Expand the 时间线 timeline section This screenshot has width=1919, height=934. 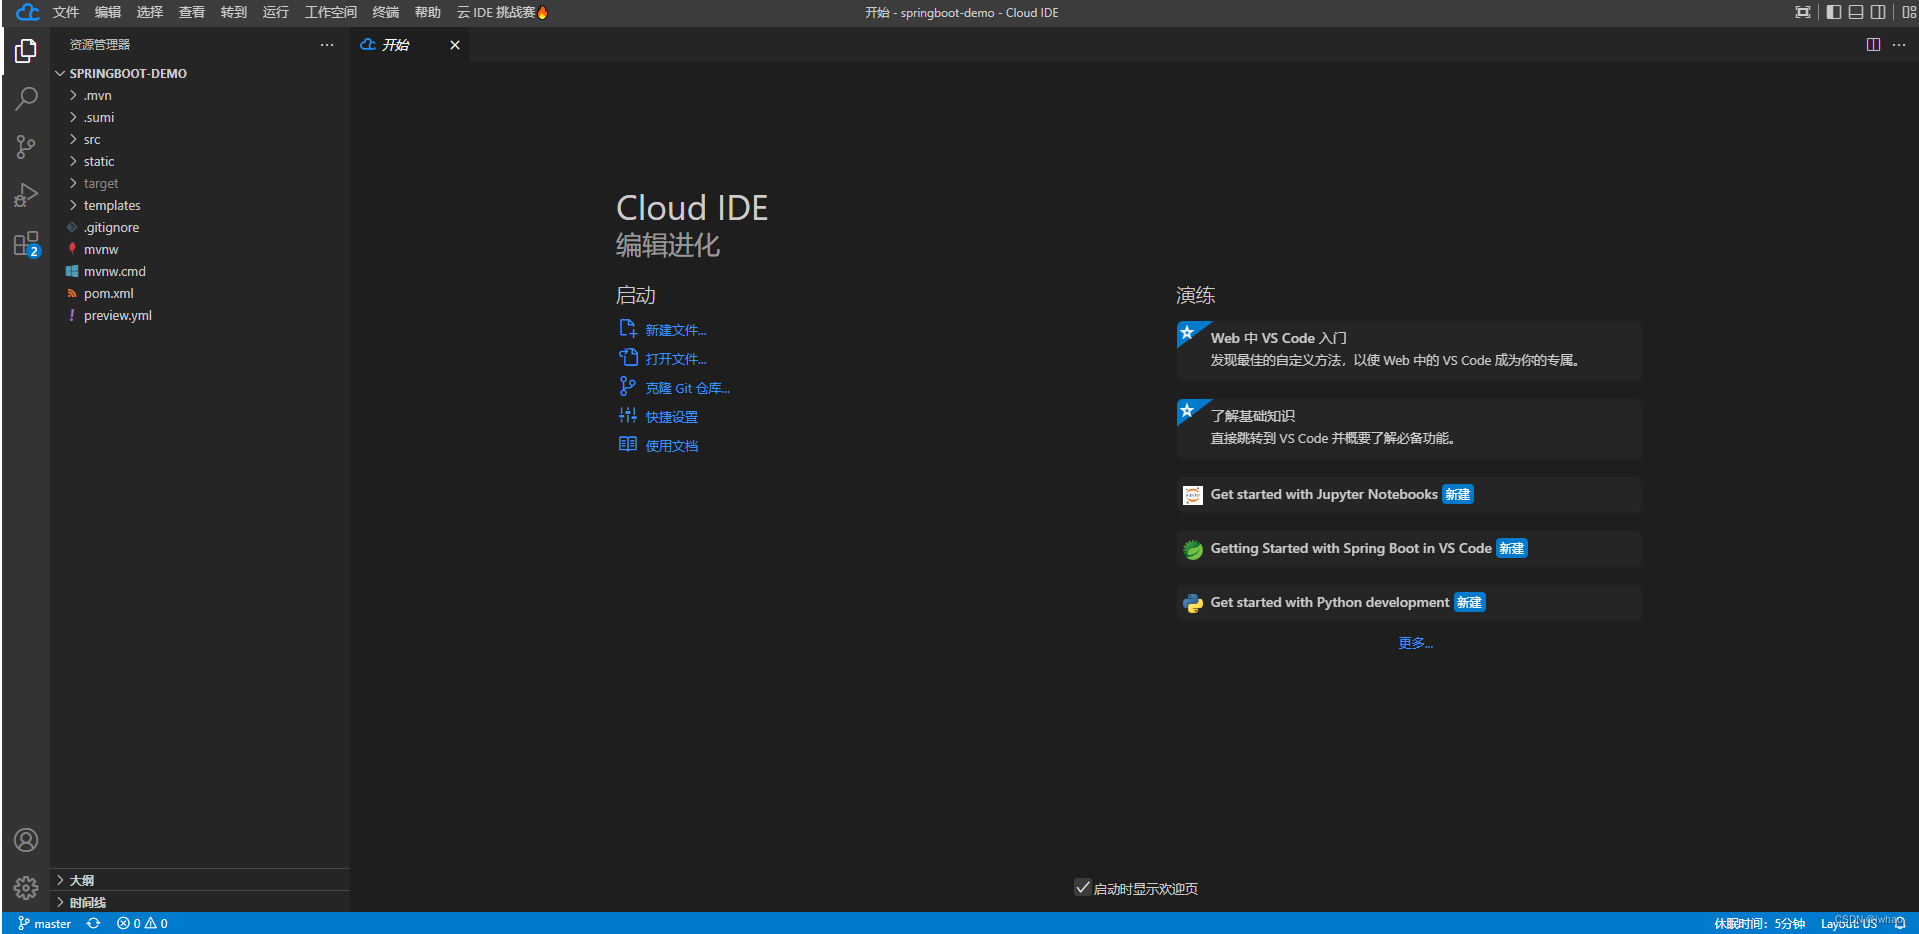[200, 902]
